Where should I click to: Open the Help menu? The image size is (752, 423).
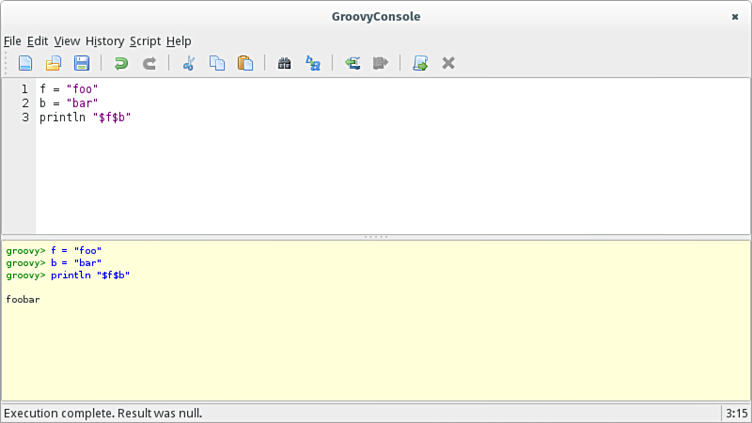click(x=179, y=41)
